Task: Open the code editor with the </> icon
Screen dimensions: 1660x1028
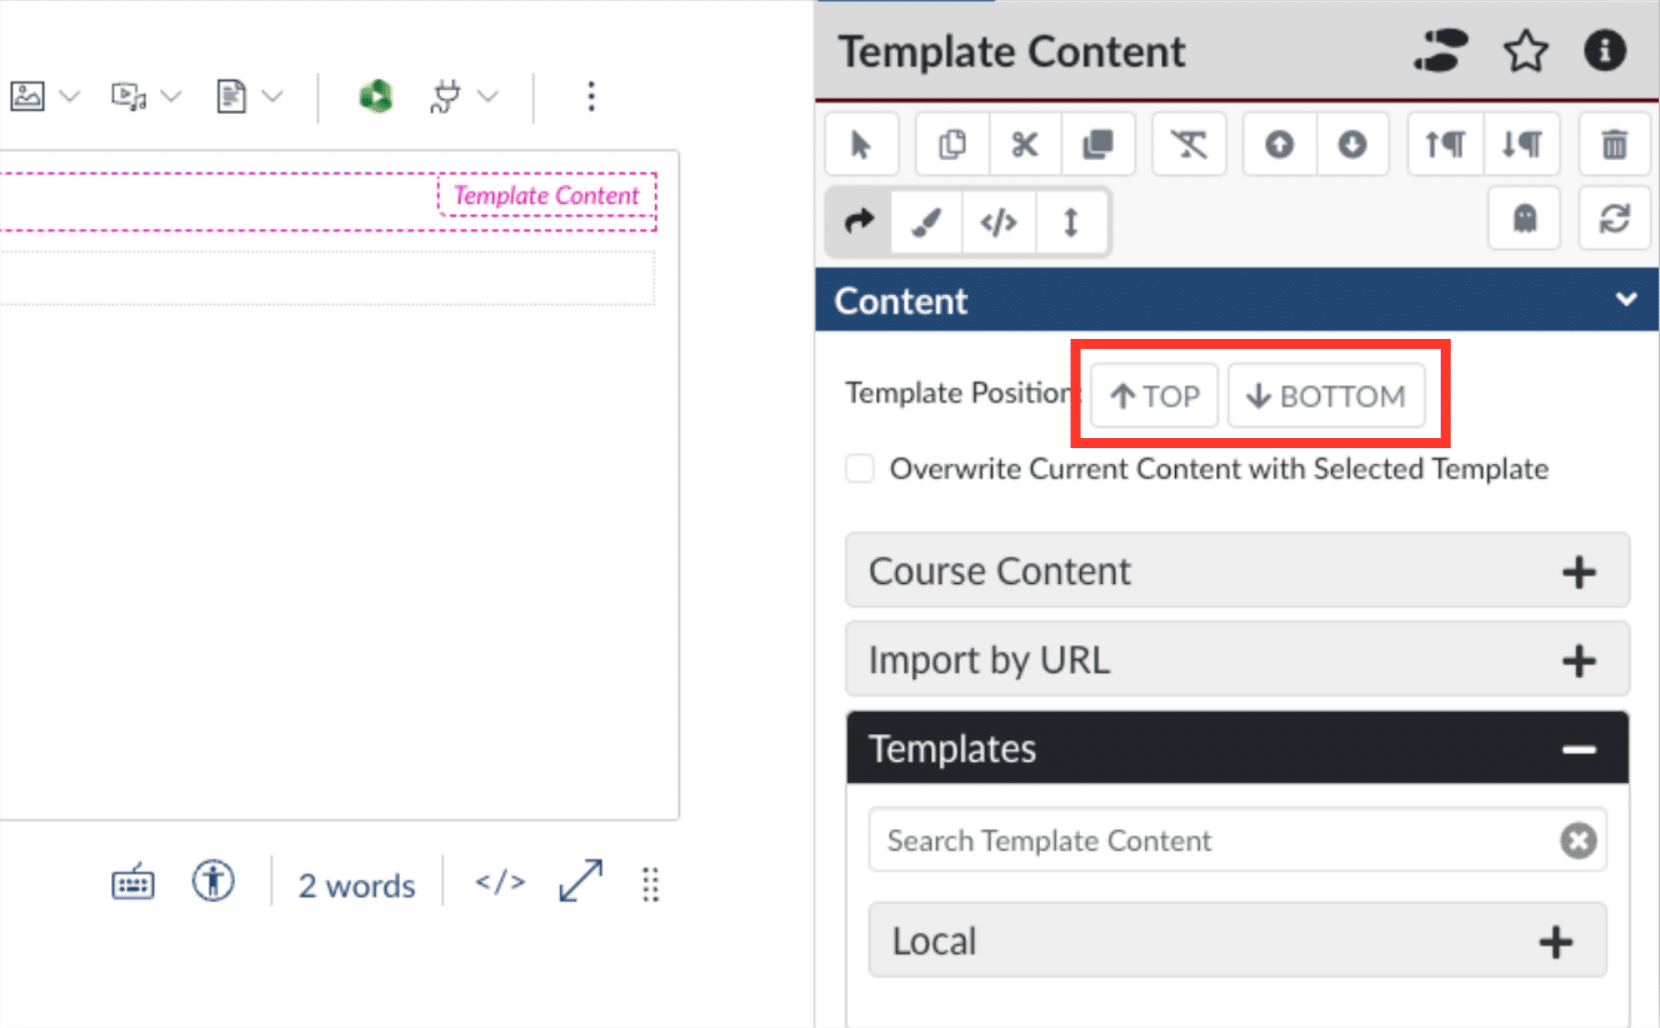Action: 998,222
